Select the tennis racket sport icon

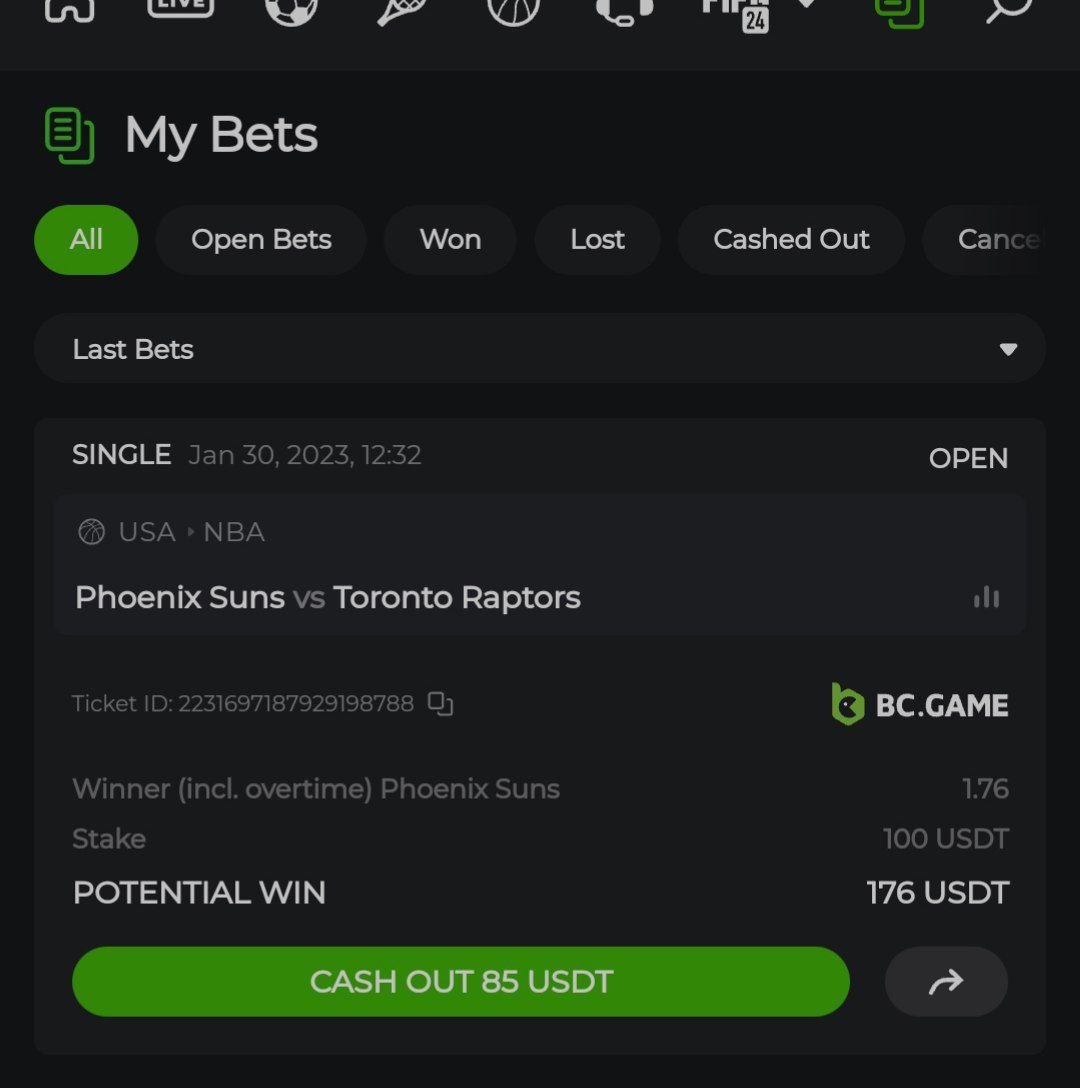(x=401, y=8)
